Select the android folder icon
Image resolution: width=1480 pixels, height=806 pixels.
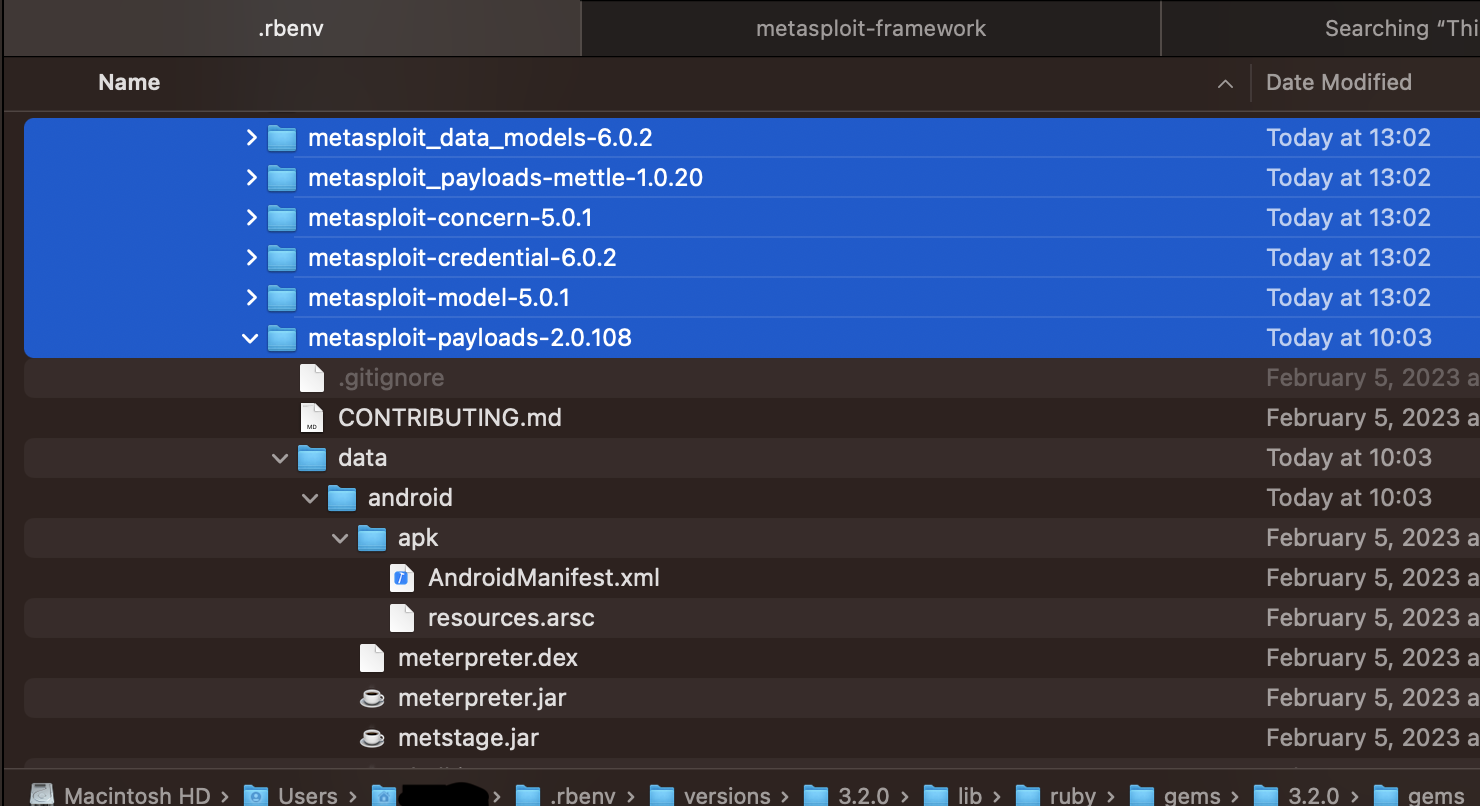pyautogui.click(x=342, y=497)
